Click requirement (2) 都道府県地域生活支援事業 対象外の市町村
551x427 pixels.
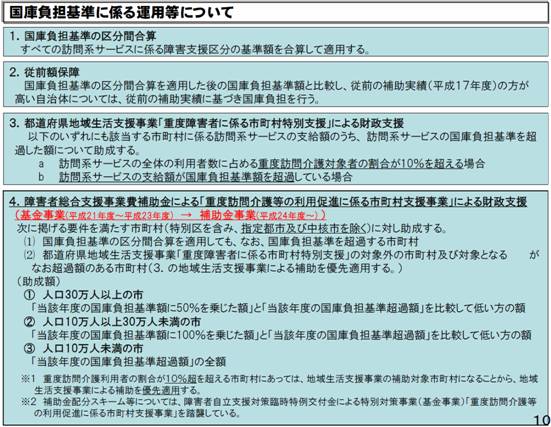click(280, 261)
